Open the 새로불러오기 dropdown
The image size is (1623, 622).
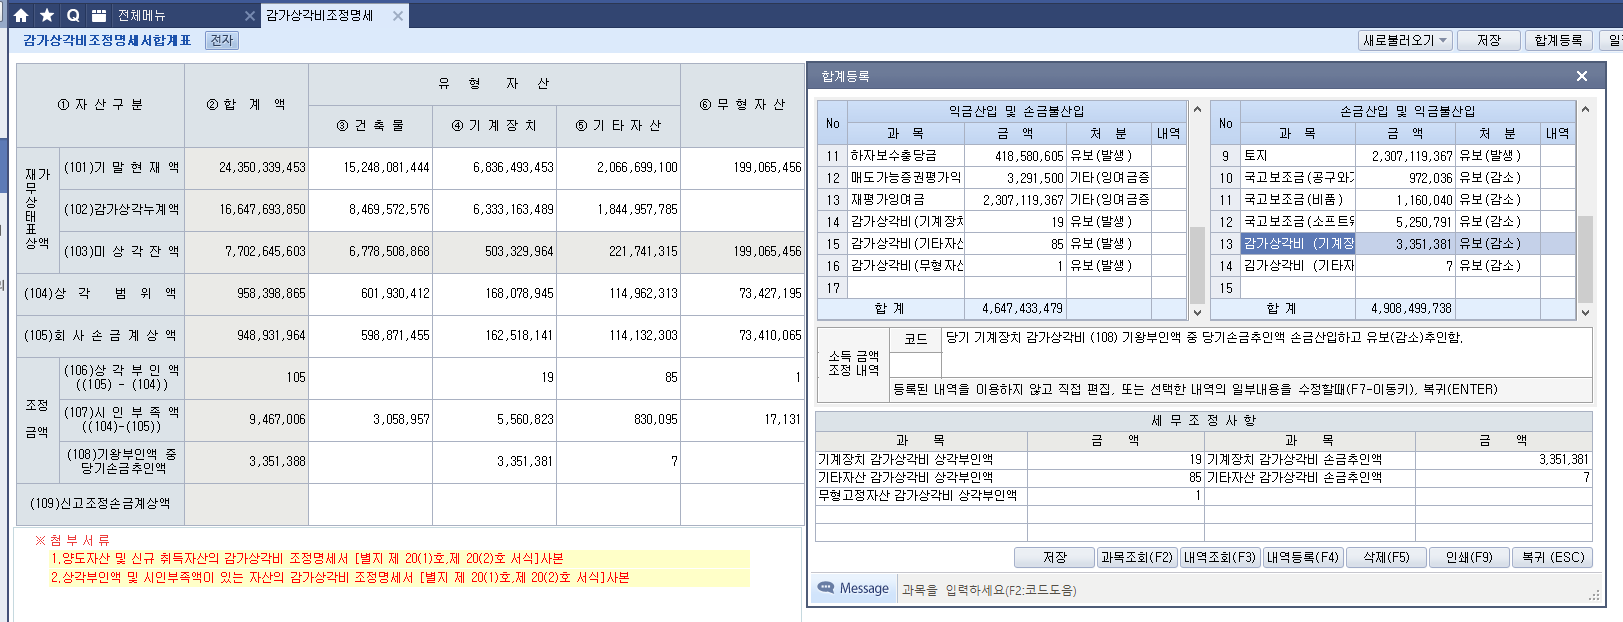tap(1405, 40)
